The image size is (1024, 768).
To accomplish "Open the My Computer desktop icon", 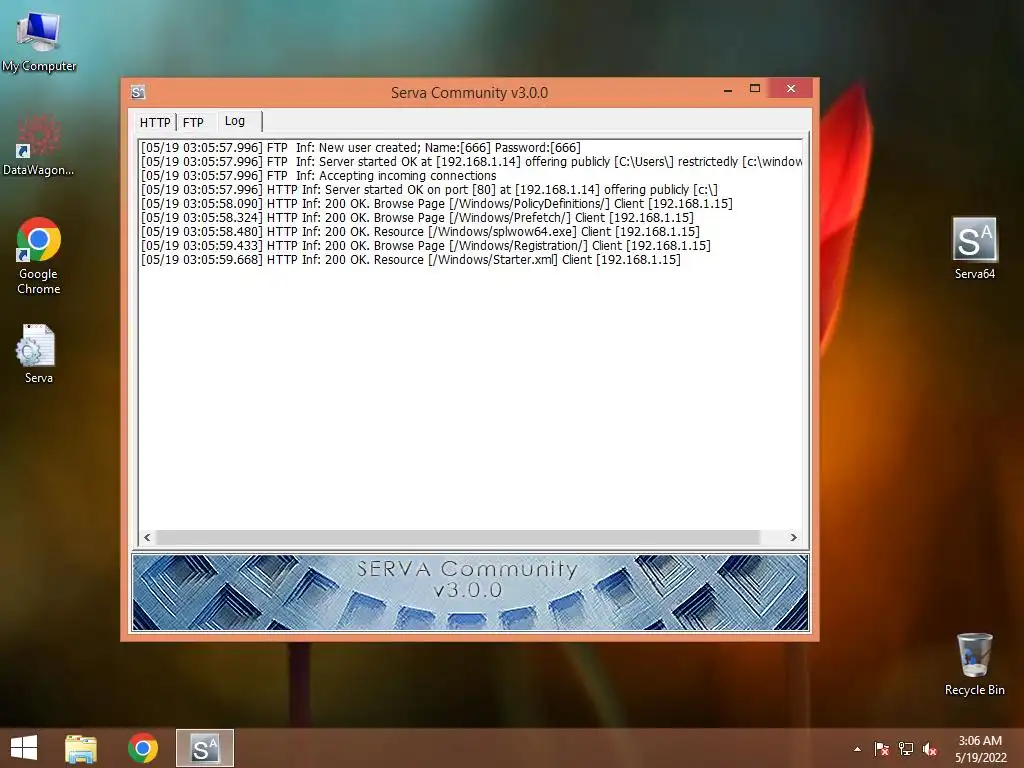I will [x=39, y=40].
